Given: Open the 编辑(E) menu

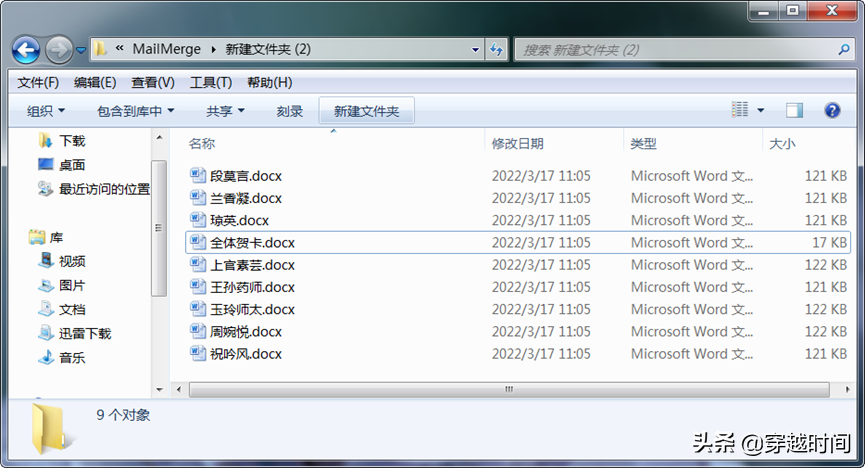Looking at the screenshot, I should 95,83.
